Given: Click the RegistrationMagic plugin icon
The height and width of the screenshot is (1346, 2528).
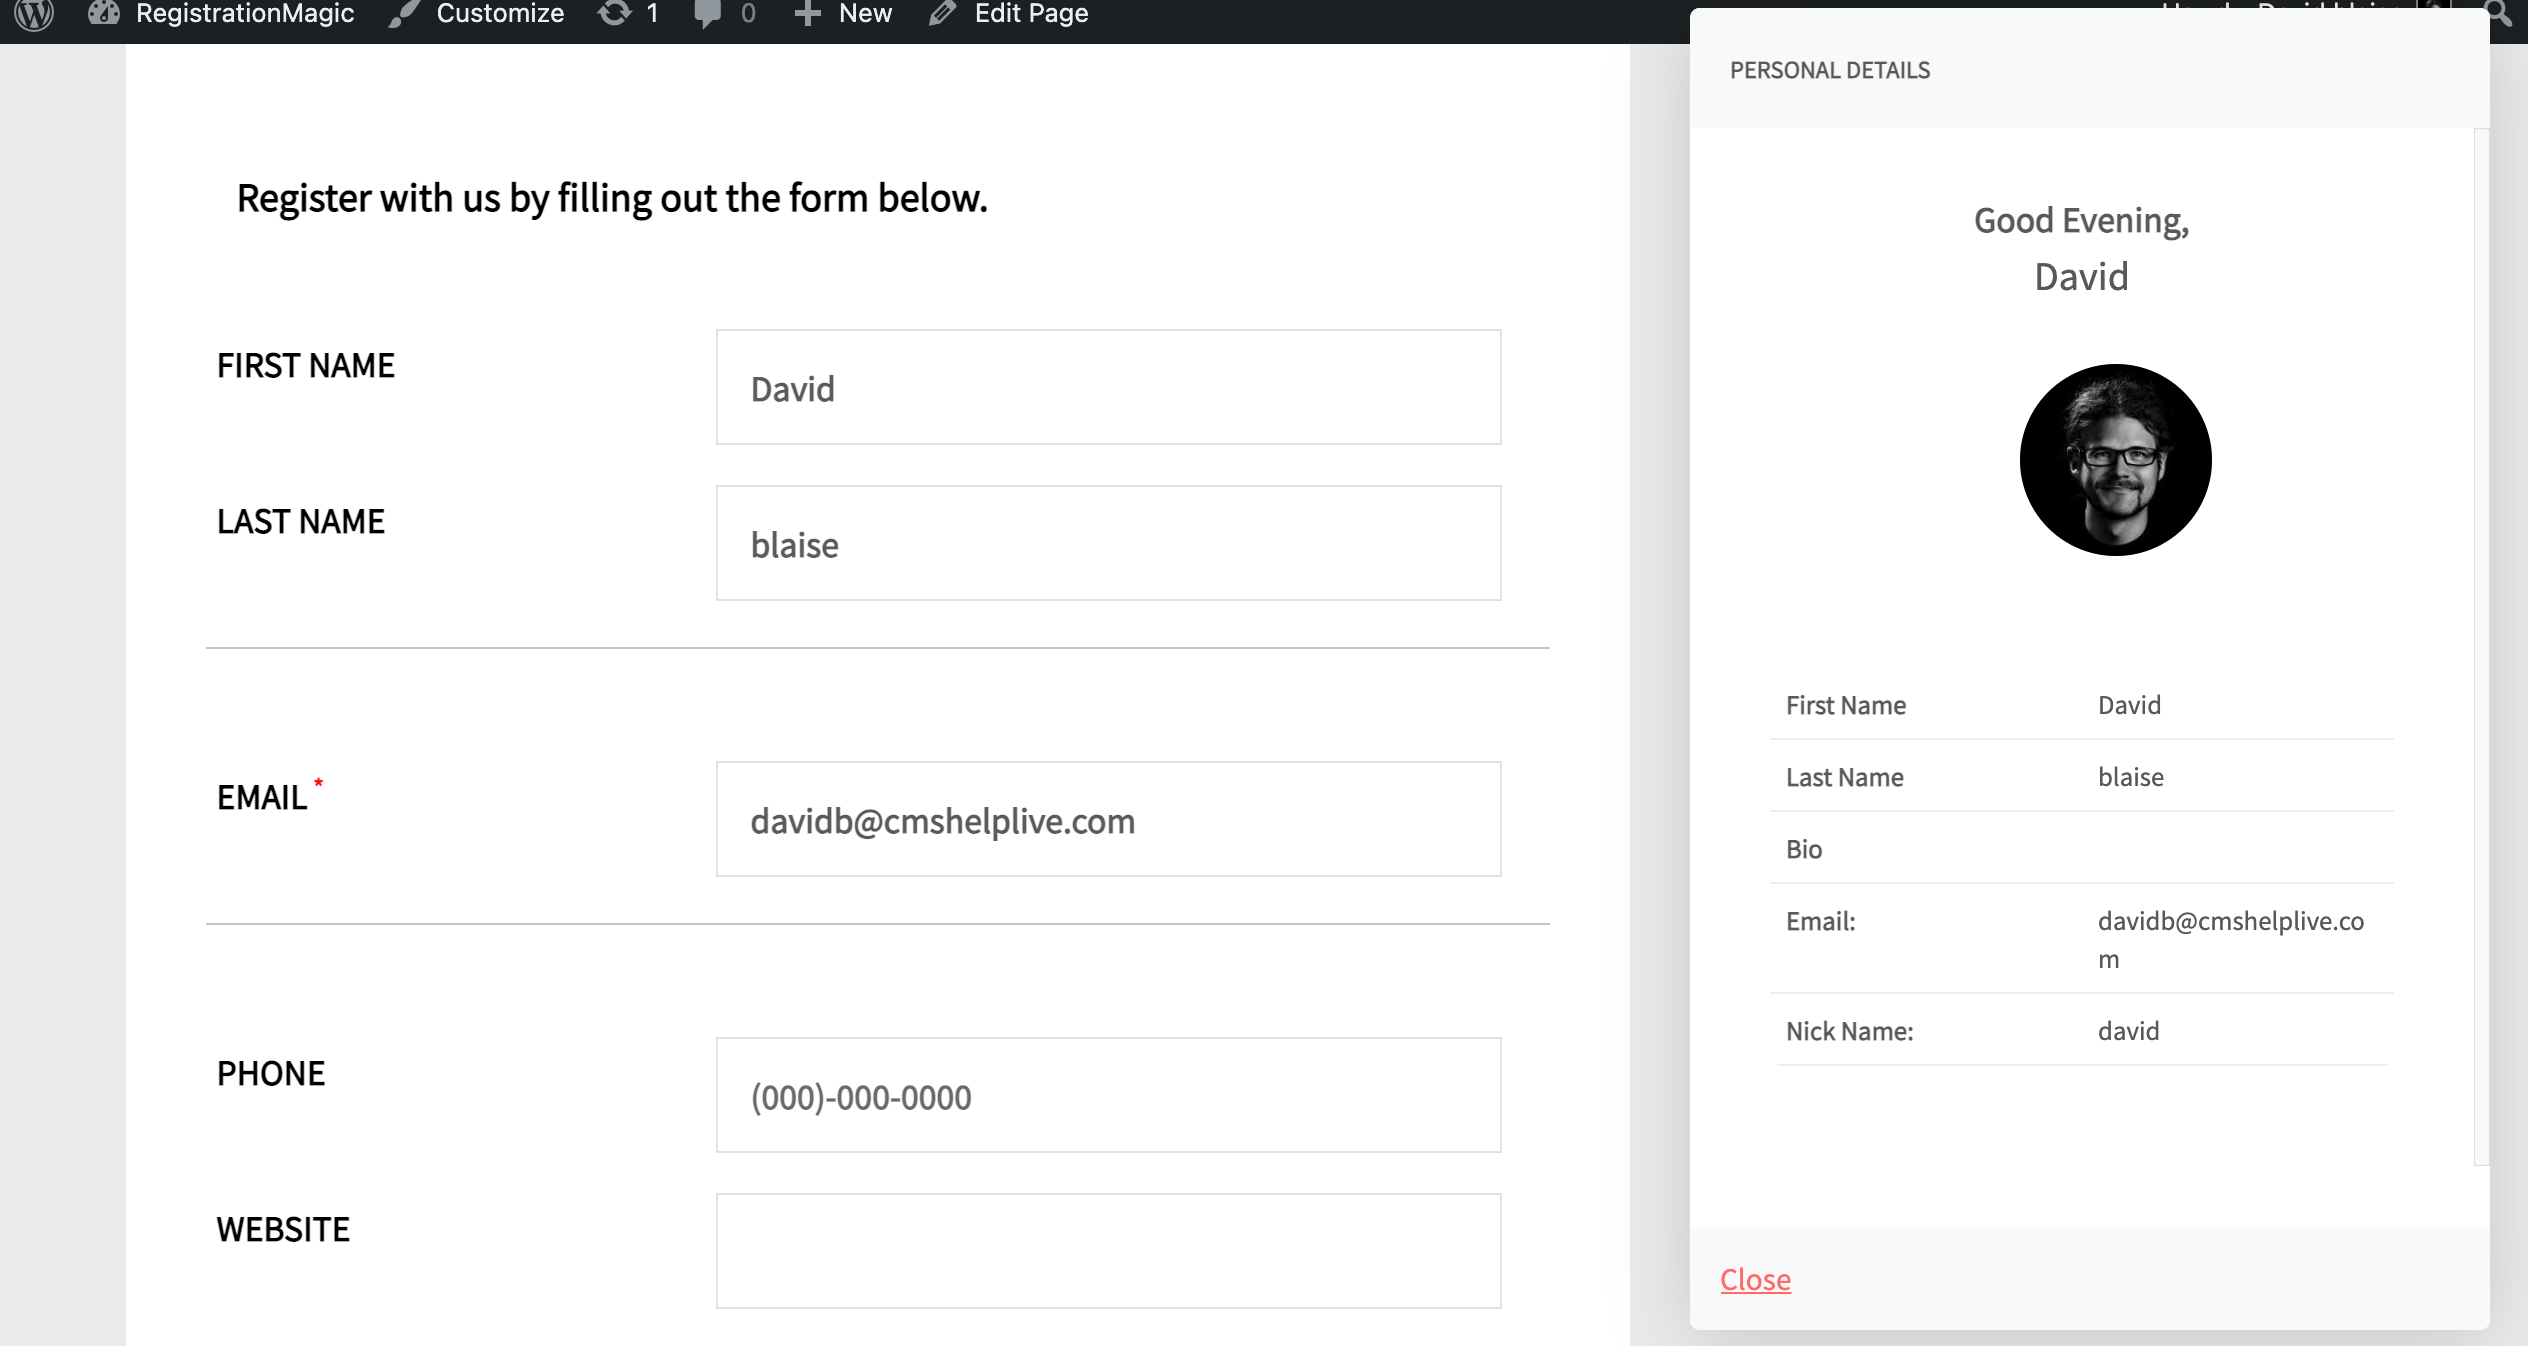Looking at the screenshot, I should 104,13.
